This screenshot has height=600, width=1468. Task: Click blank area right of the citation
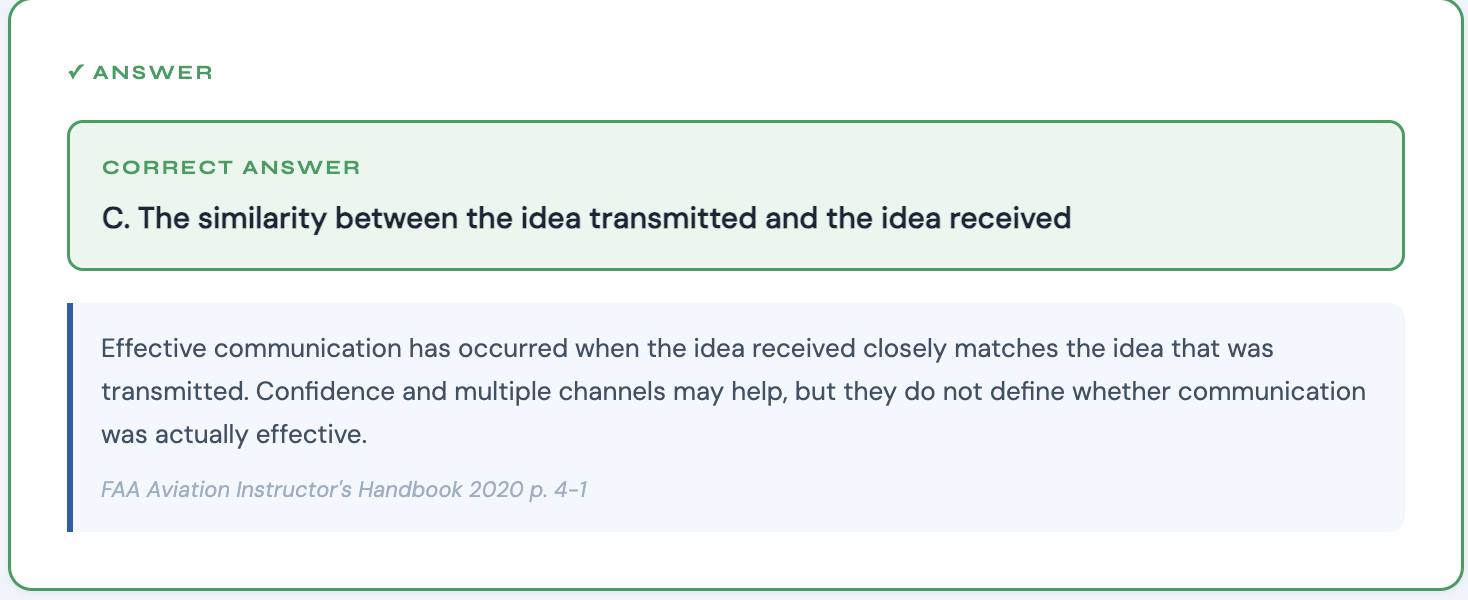point(1000,490)
